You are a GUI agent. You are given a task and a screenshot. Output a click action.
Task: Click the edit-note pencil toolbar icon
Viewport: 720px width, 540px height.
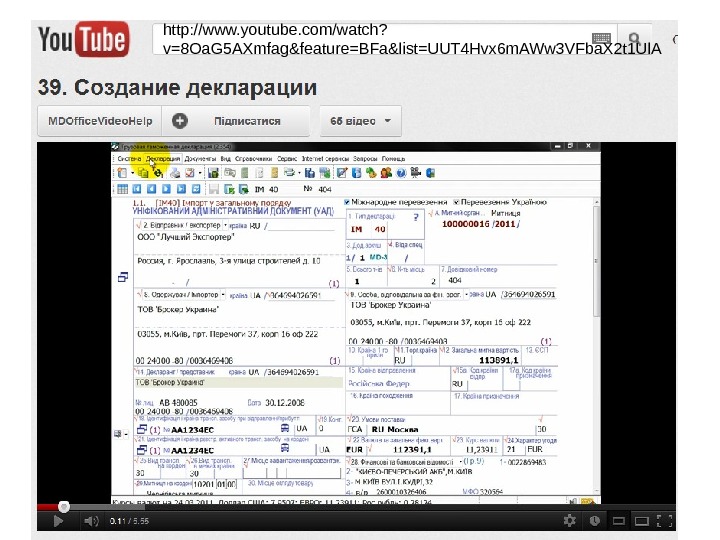(x=342, y=173)
